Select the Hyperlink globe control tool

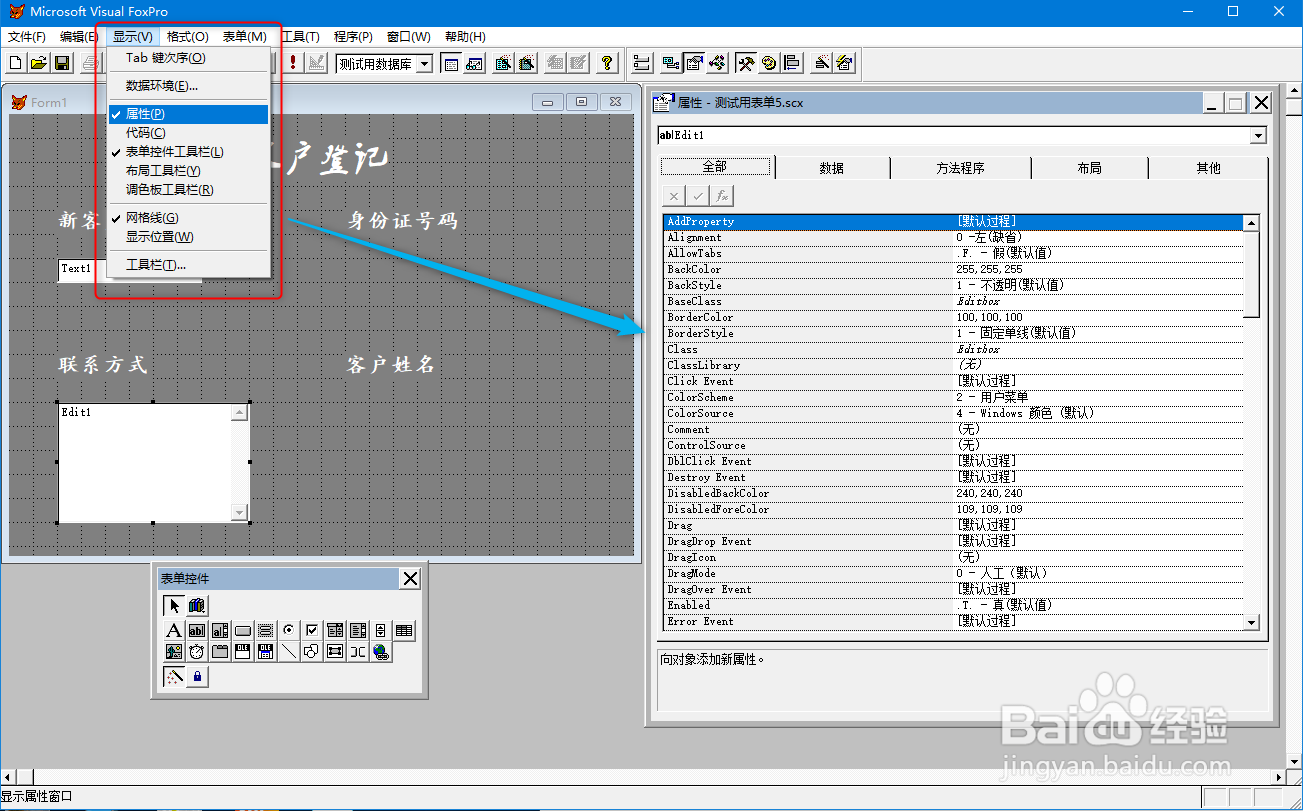coord(381,652)
